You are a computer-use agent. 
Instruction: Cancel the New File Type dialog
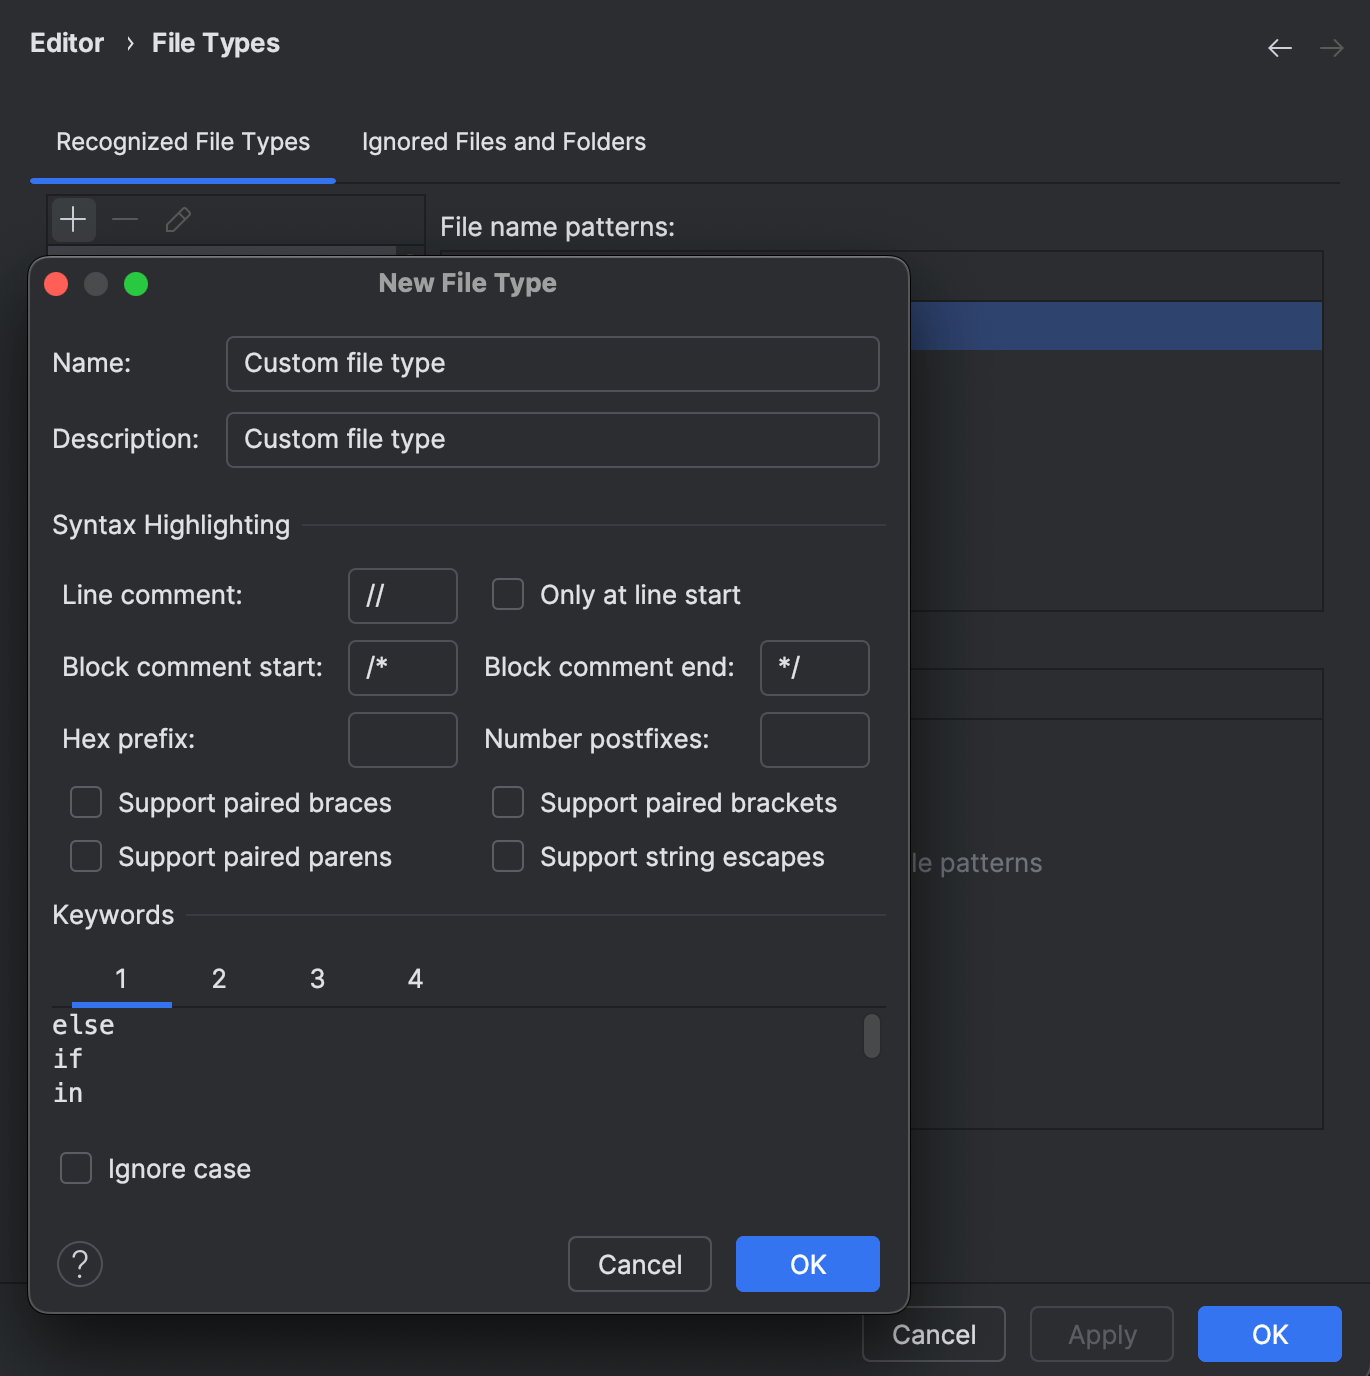639,1264
